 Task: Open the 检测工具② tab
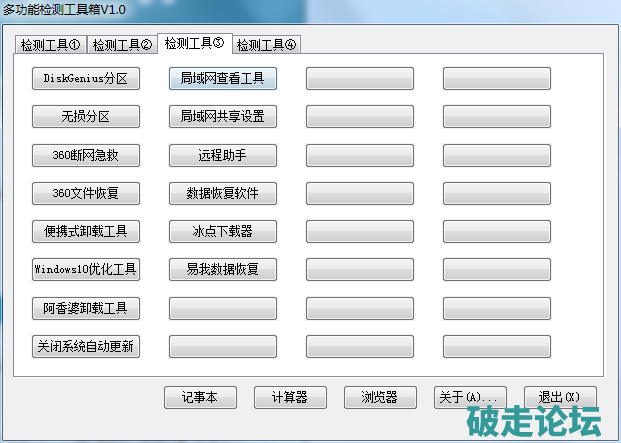(x=122, y=45)
